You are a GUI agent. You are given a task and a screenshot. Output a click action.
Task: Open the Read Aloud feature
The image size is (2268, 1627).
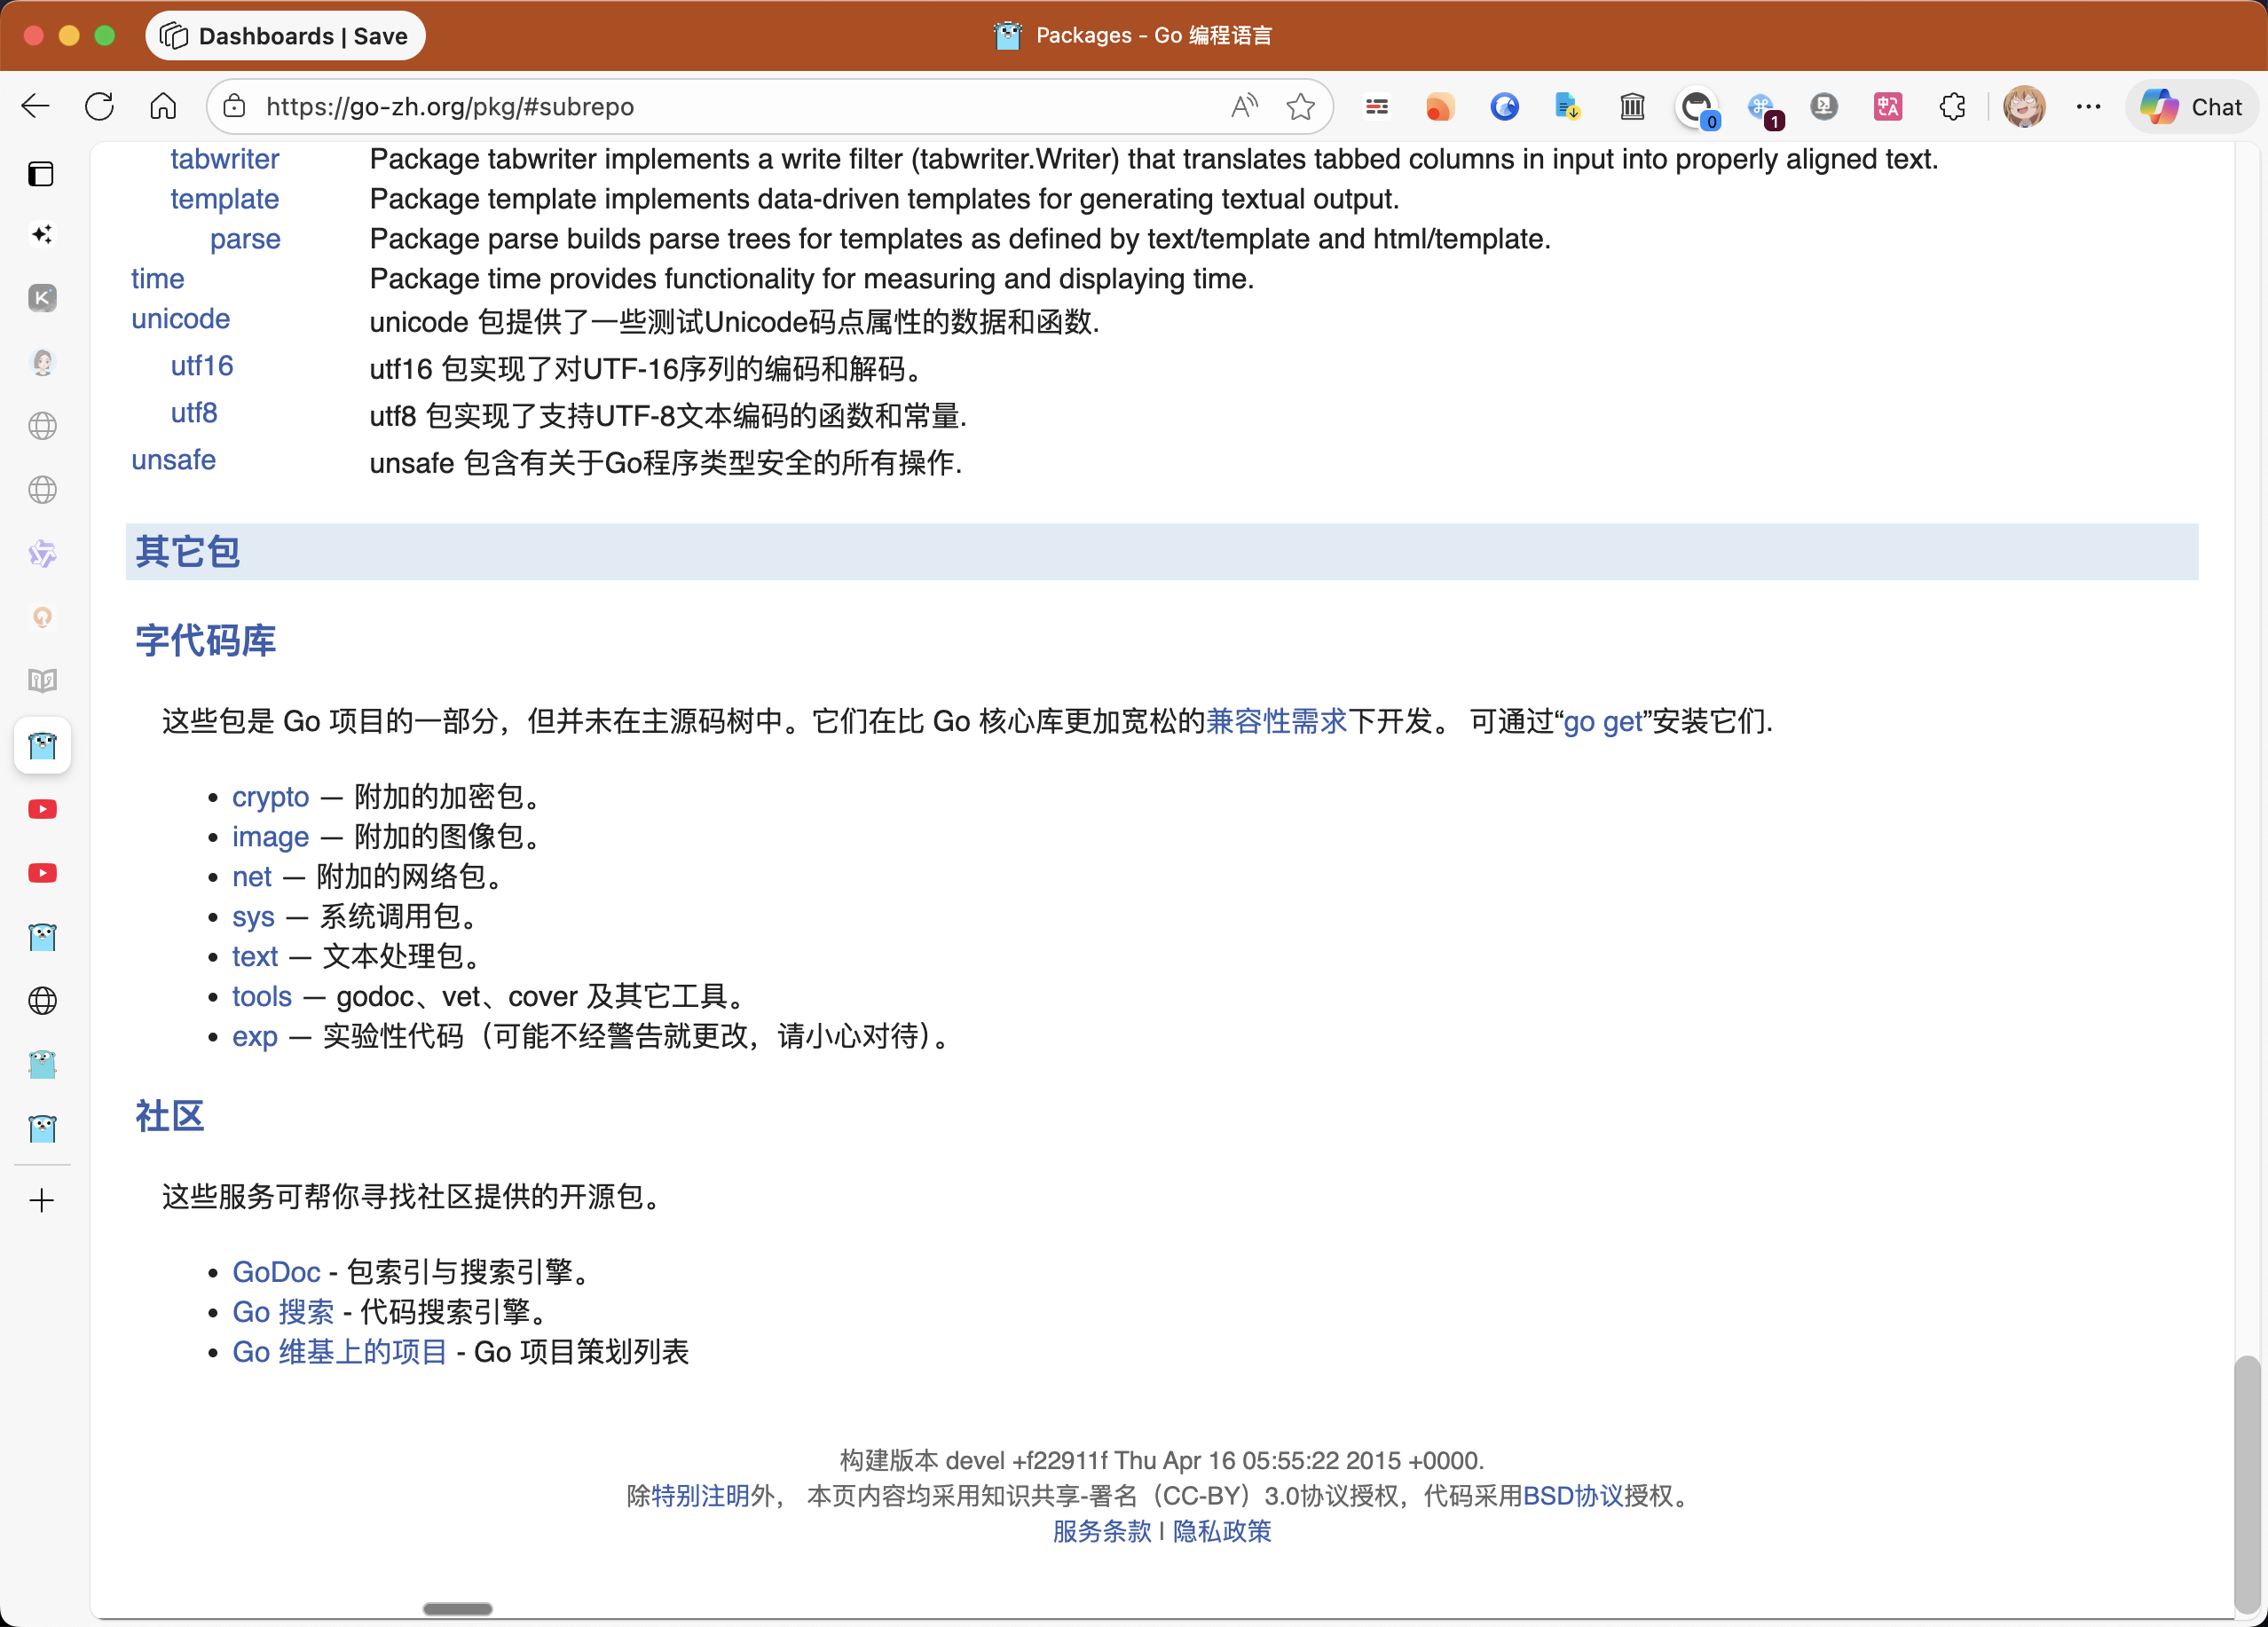point(1244,106)
